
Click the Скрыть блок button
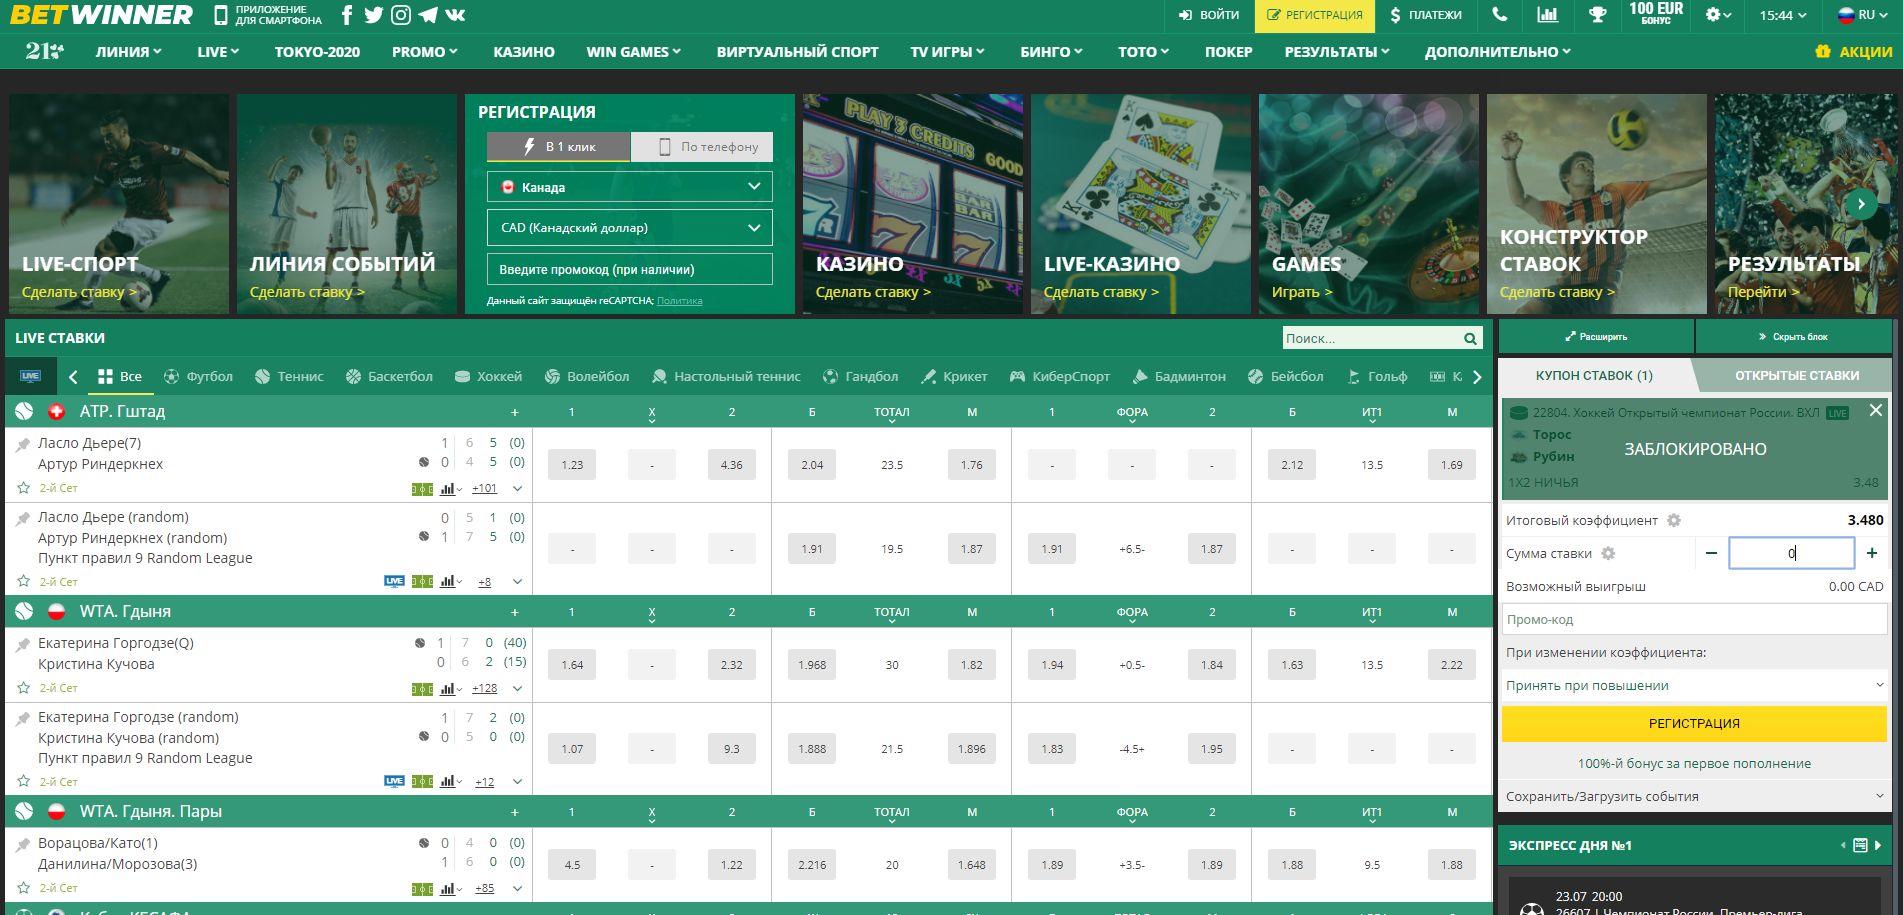1793,337
